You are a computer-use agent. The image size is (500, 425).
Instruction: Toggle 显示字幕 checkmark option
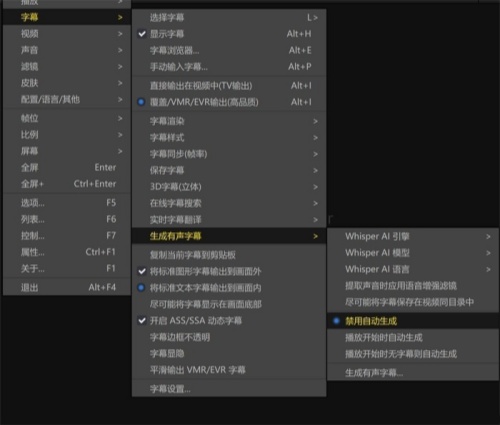[229, 34]
